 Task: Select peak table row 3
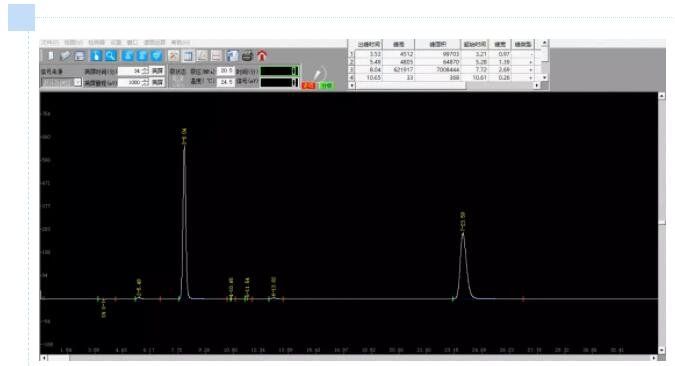point(444,69)
